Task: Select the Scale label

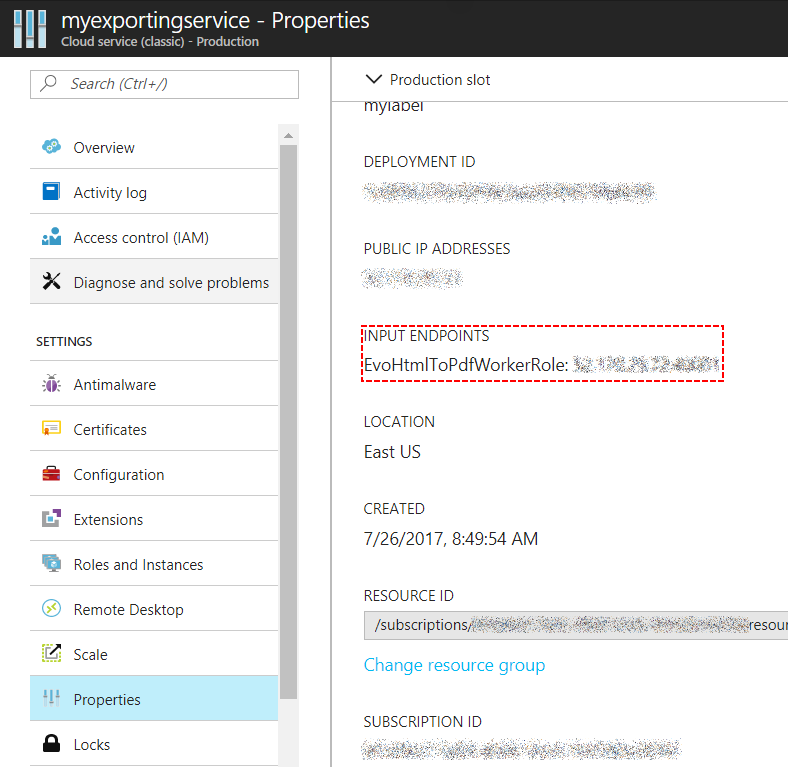Action: point(90,654)
